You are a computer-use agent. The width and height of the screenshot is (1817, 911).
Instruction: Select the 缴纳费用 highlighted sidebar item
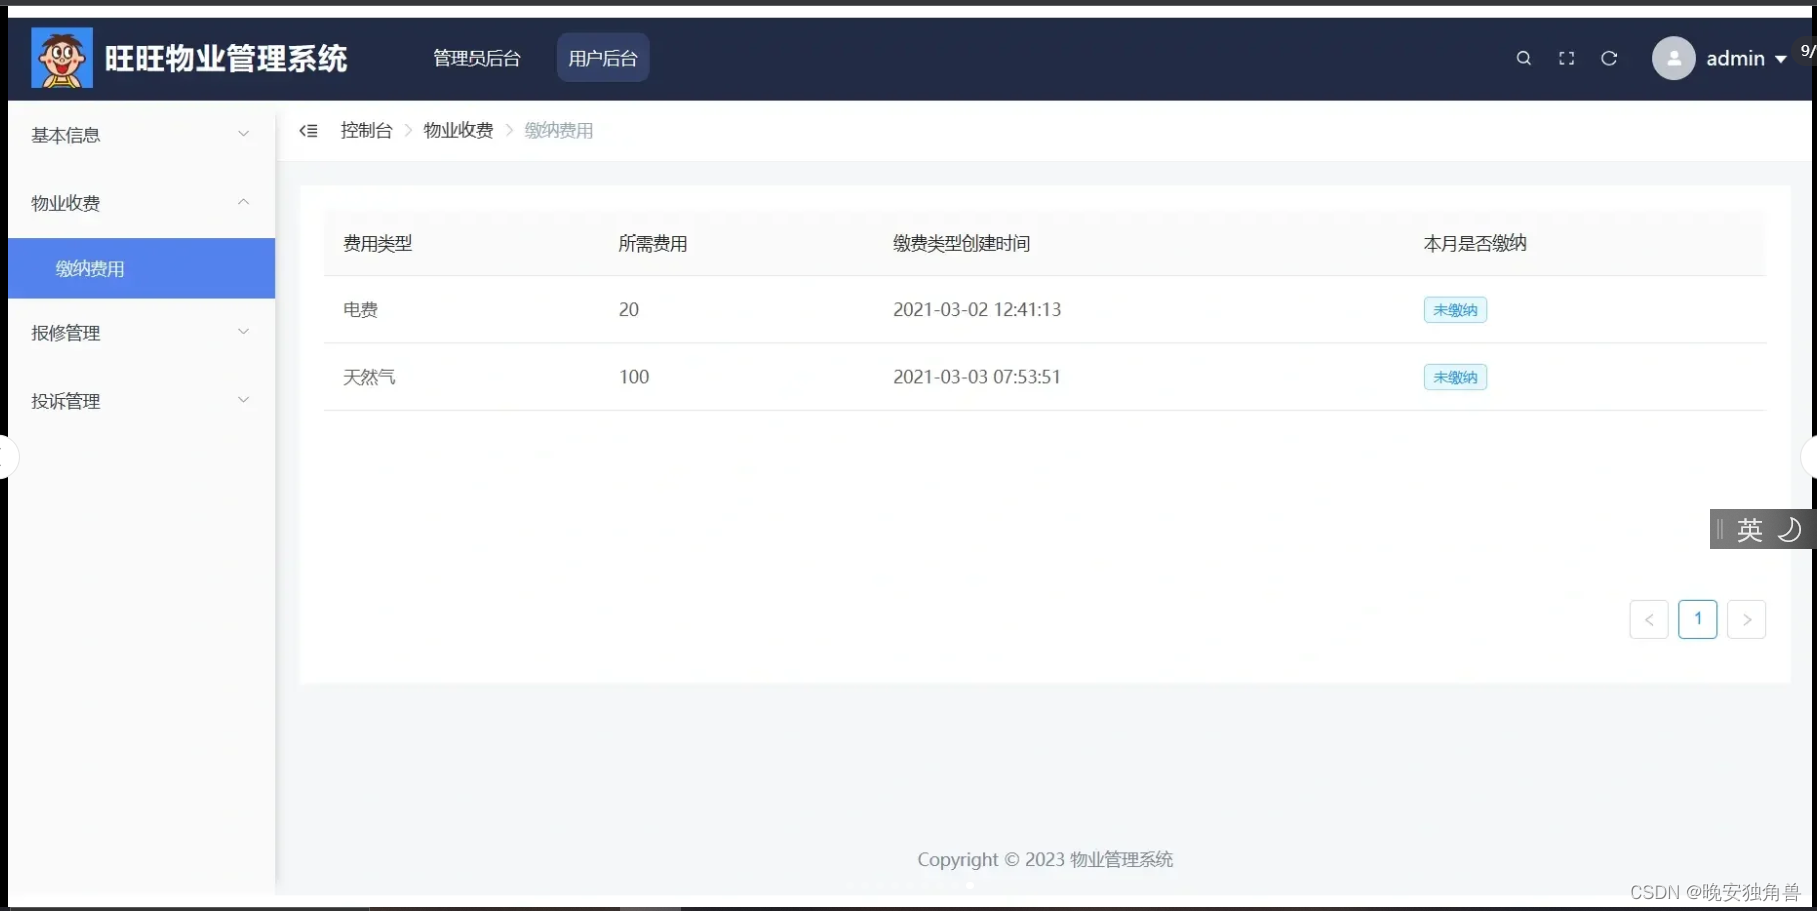89,268
